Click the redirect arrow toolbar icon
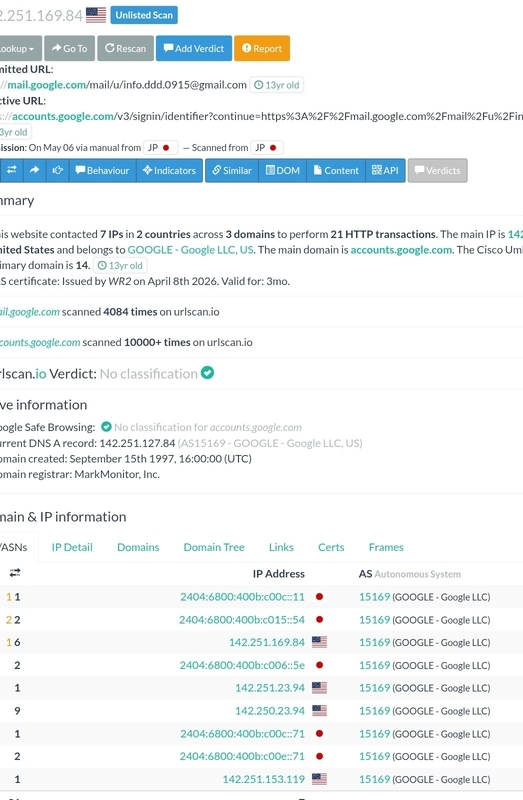Viewport: 523px width, 800px height. (x=34, y=170)
